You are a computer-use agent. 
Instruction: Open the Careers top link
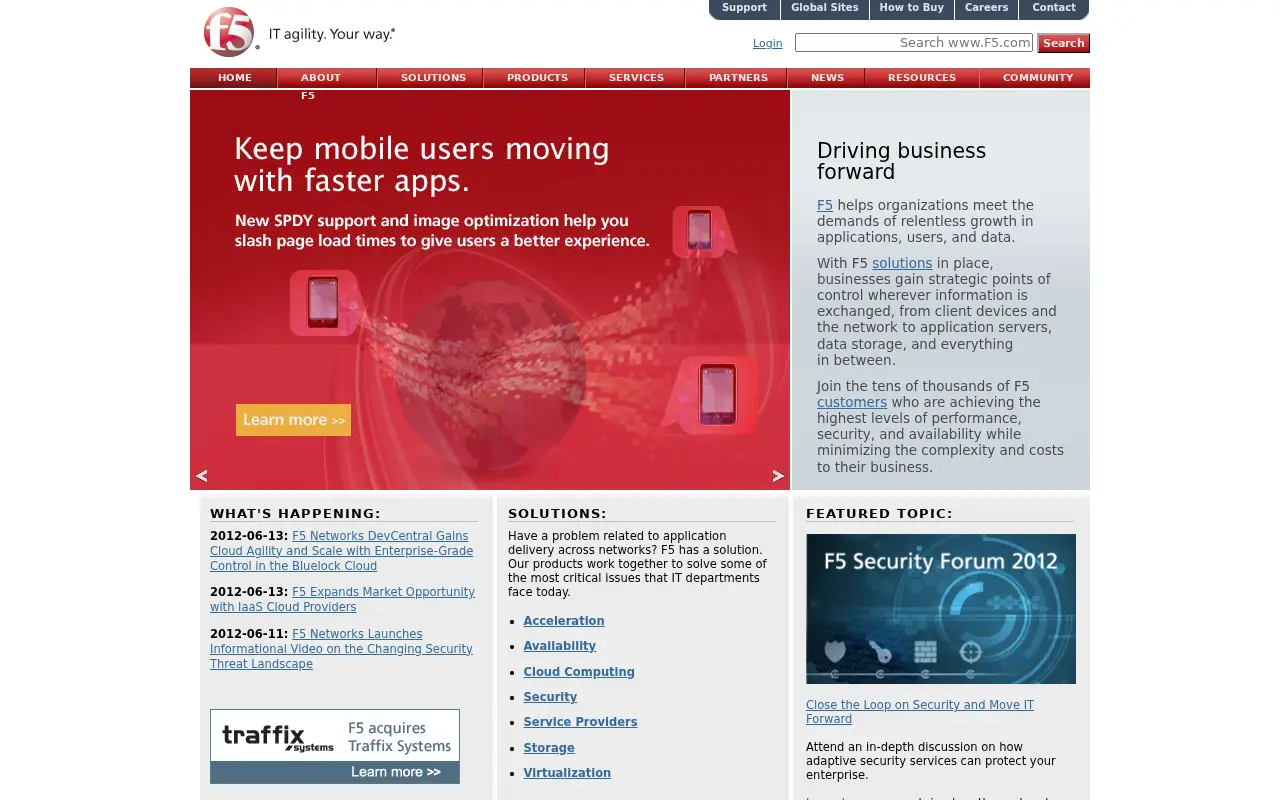(986, 8)
